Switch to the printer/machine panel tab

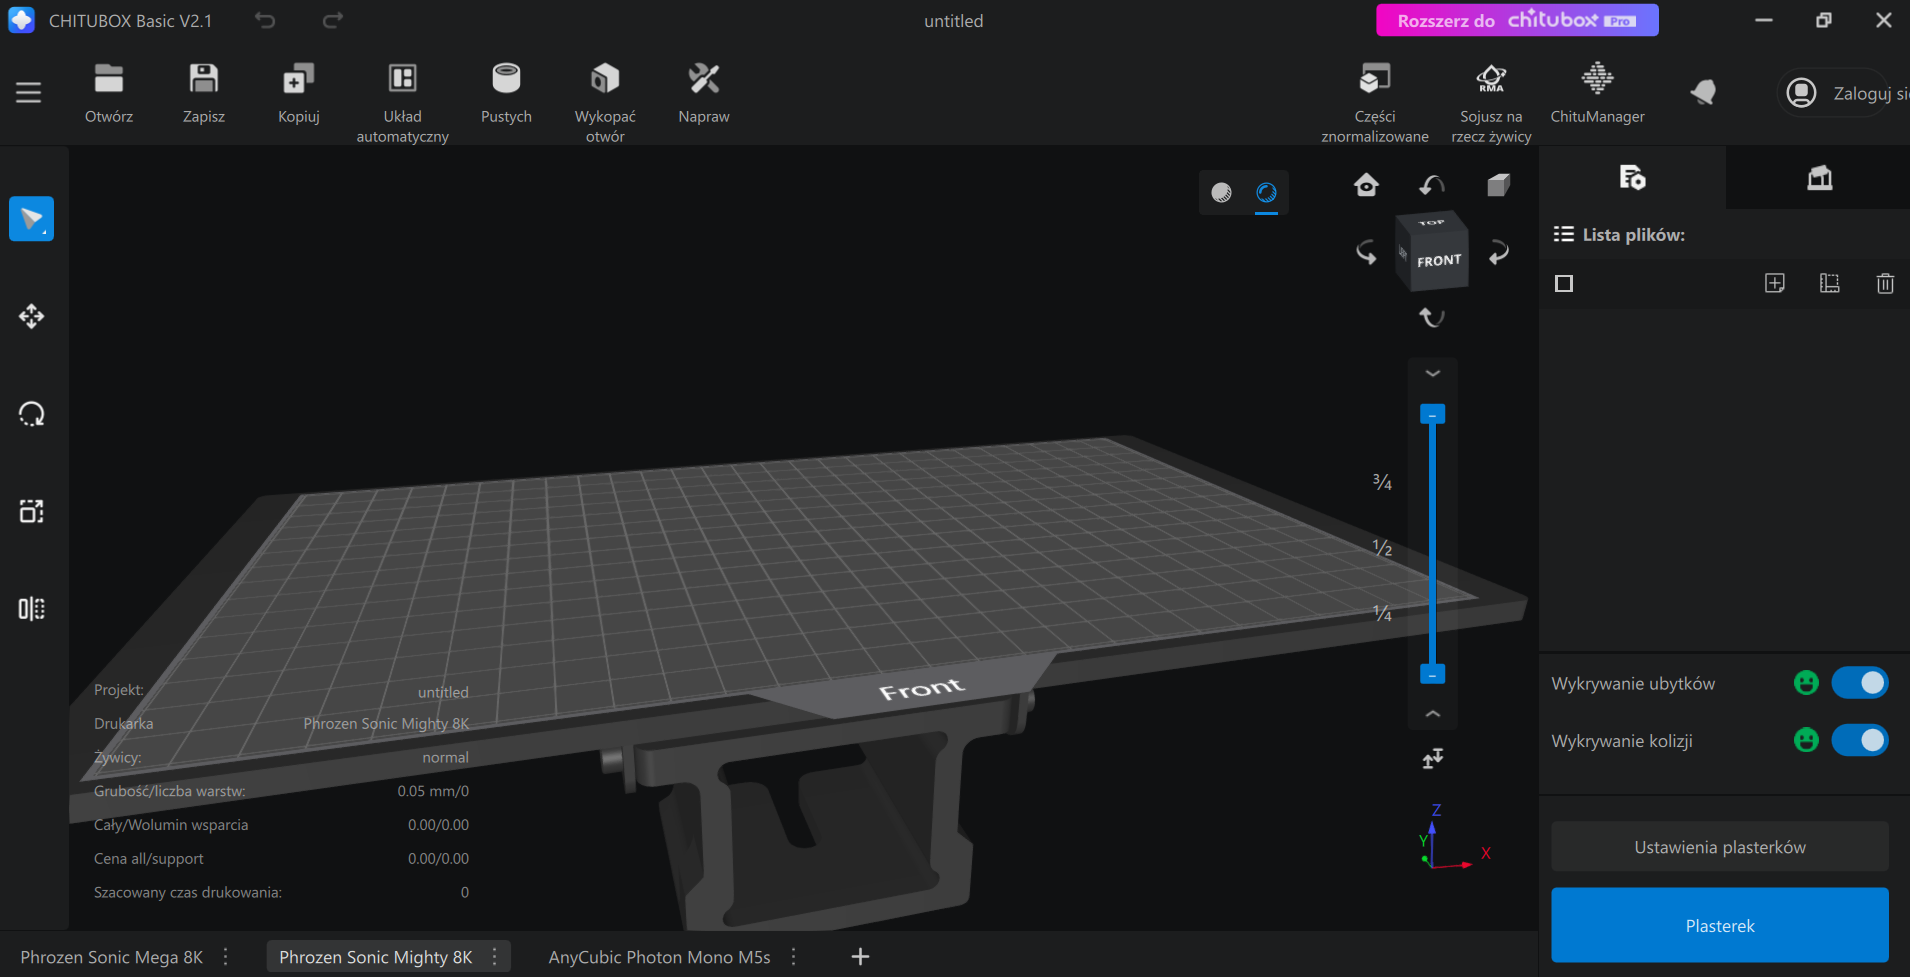coord(1819,178)
